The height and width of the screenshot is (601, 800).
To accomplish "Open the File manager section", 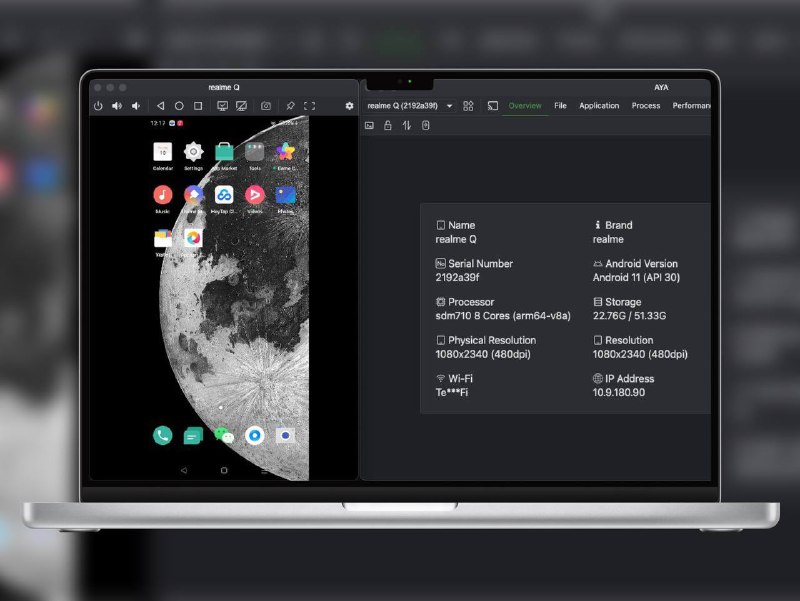I will tap(560, 105).
